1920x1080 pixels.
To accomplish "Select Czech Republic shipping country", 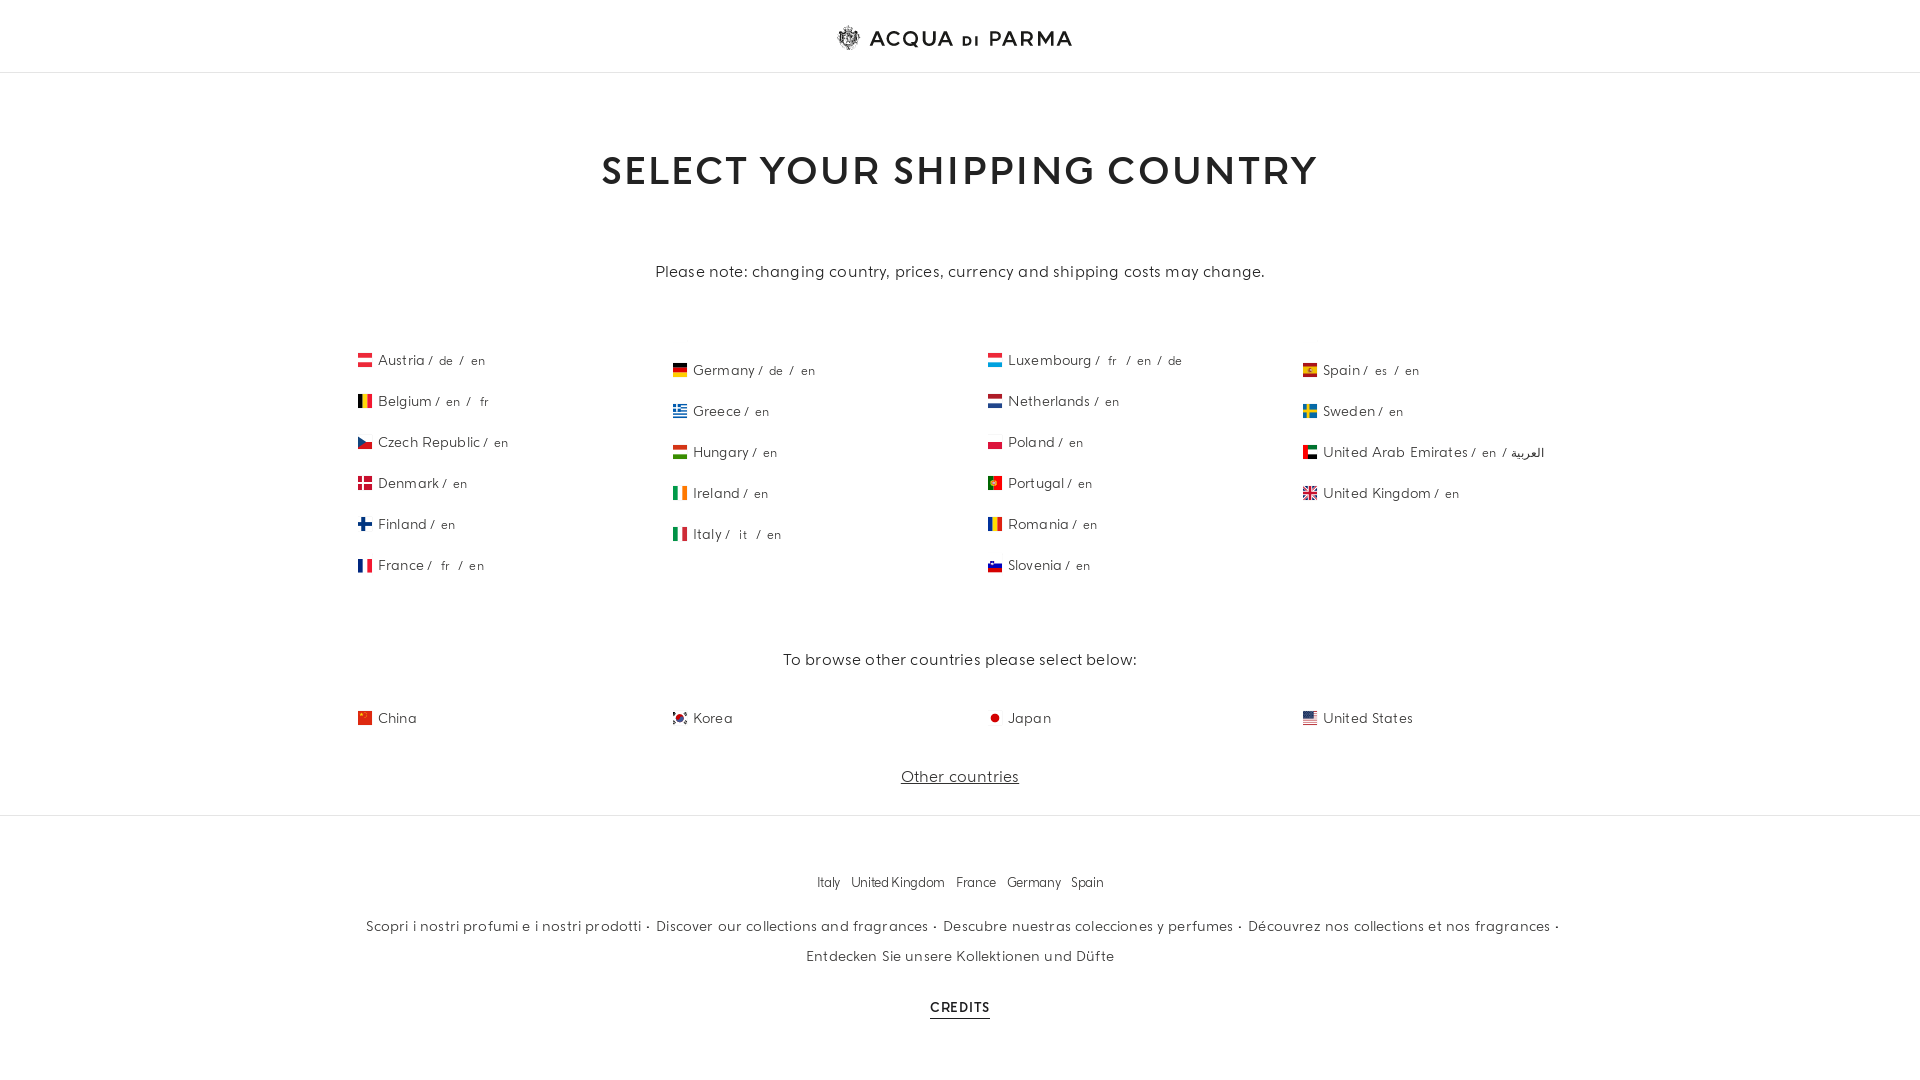I will point(429,442).
